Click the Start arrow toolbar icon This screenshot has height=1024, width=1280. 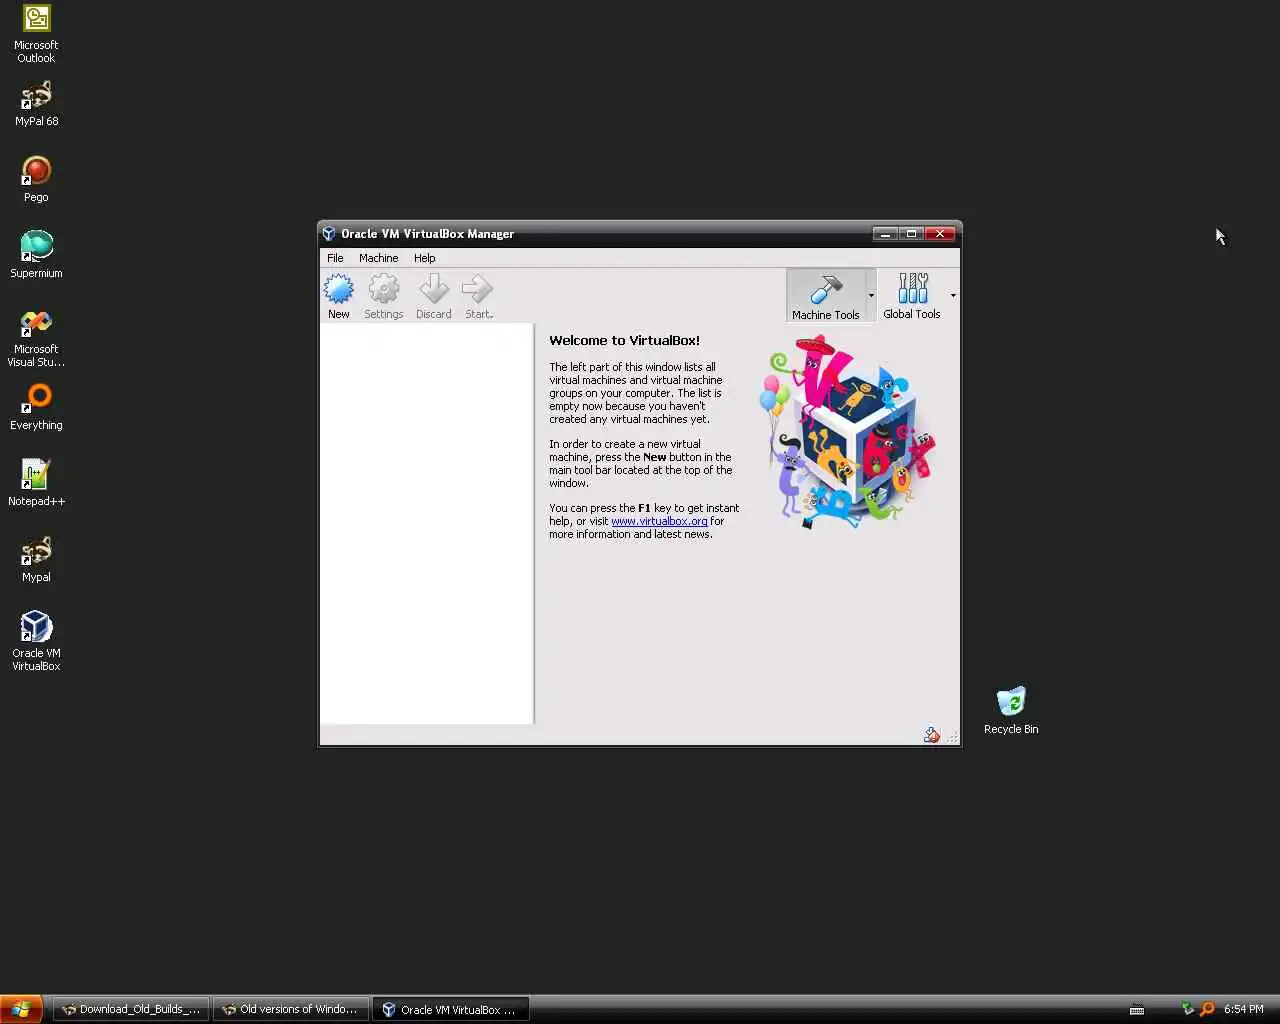point(478,290)
